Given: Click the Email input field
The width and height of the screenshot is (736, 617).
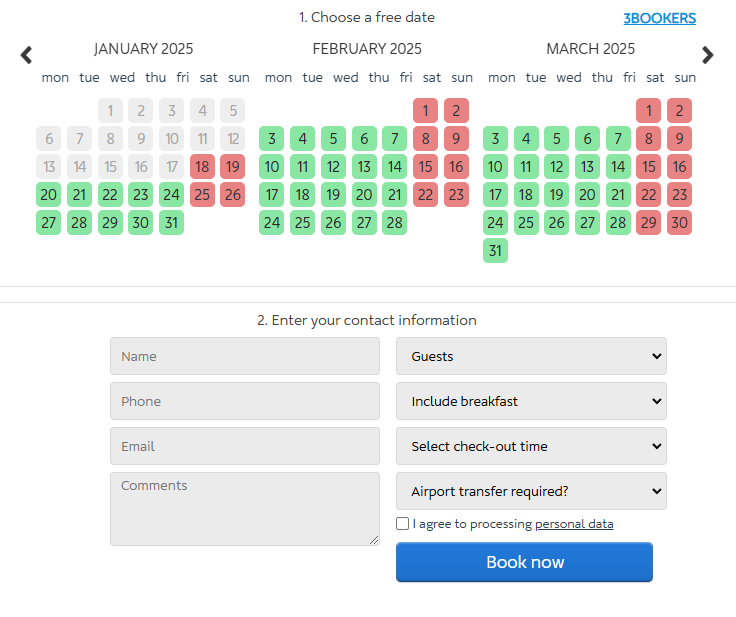Looking at the screenshot, I should click(245, 446).
